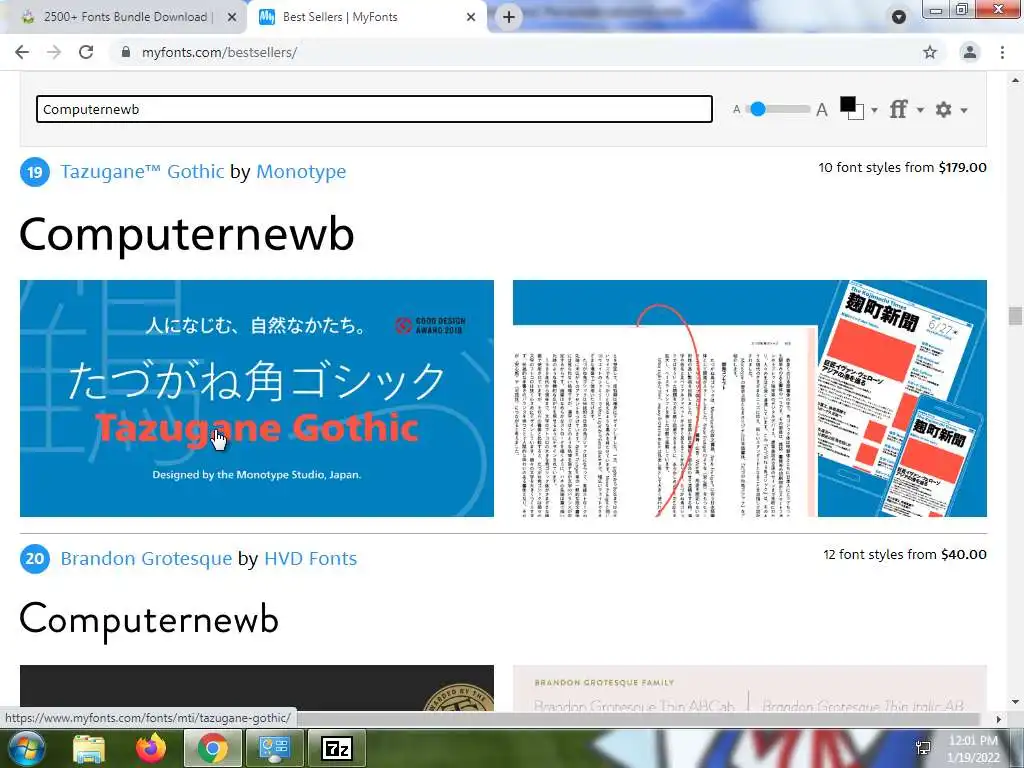This screenshot has width=1024, height=768.
Task: Open the Tazugane Gothic font link
Action: 142,171
